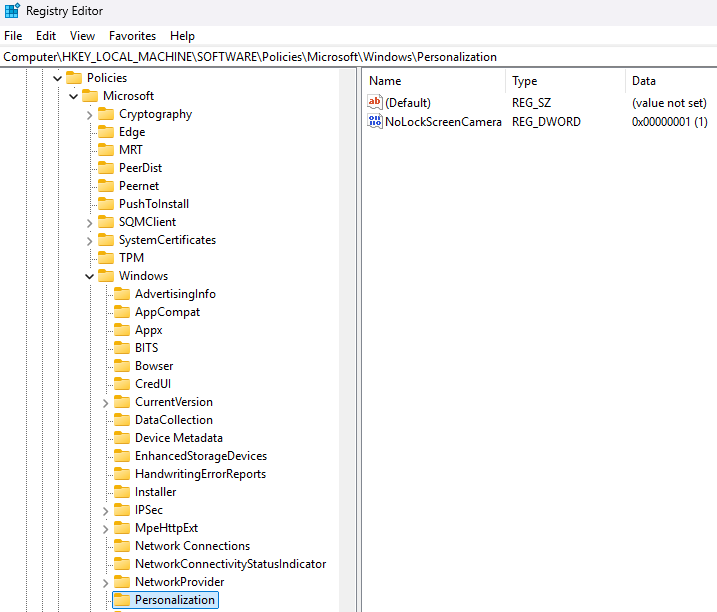Select the NetworkConnectivityStatusIndicator key
Viewport: 717px width, 612px height.
[x=230, y=564]
